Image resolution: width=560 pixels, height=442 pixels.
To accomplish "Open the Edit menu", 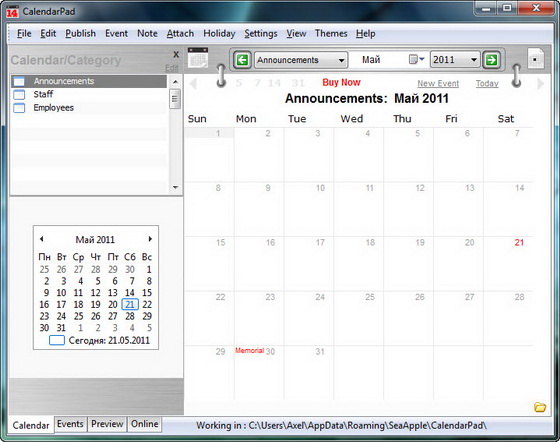I will [48, 34].
